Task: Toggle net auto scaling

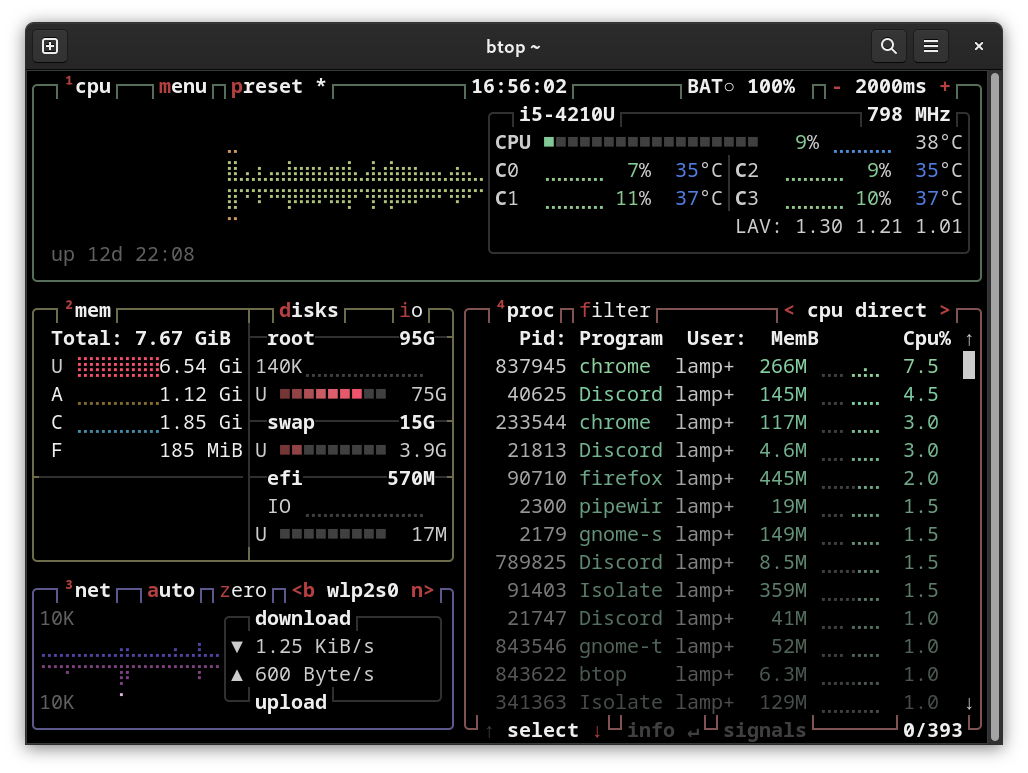Action: pyautogui.click(x=171, y=590)
